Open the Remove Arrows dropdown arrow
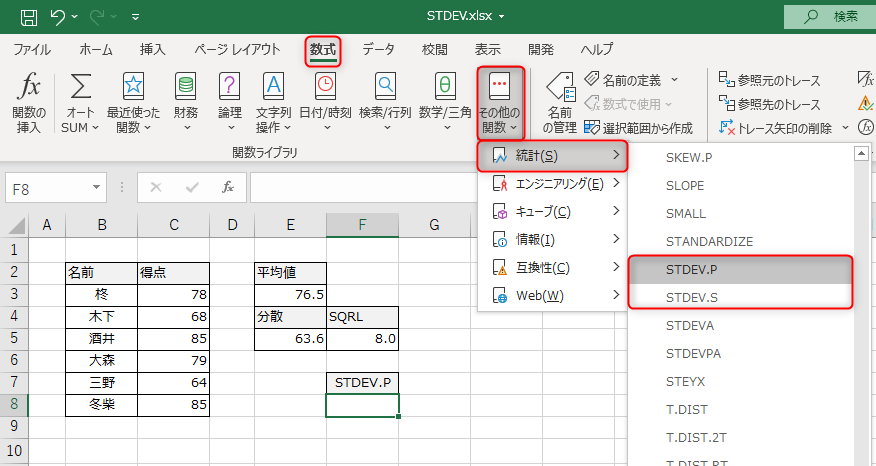 pos(845,128)
